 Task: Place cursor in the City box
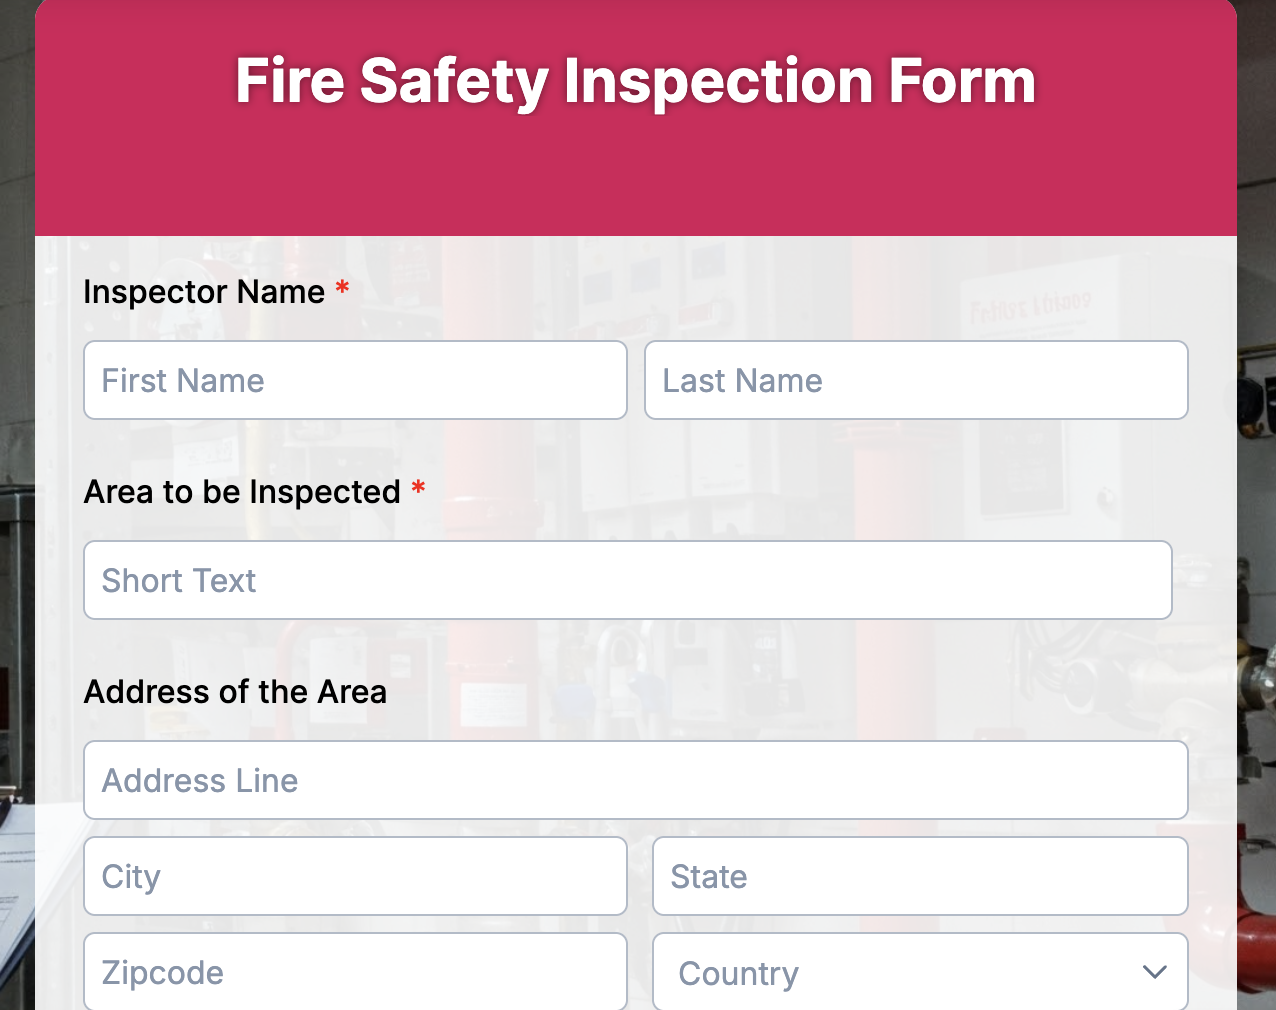coord(355,876)
